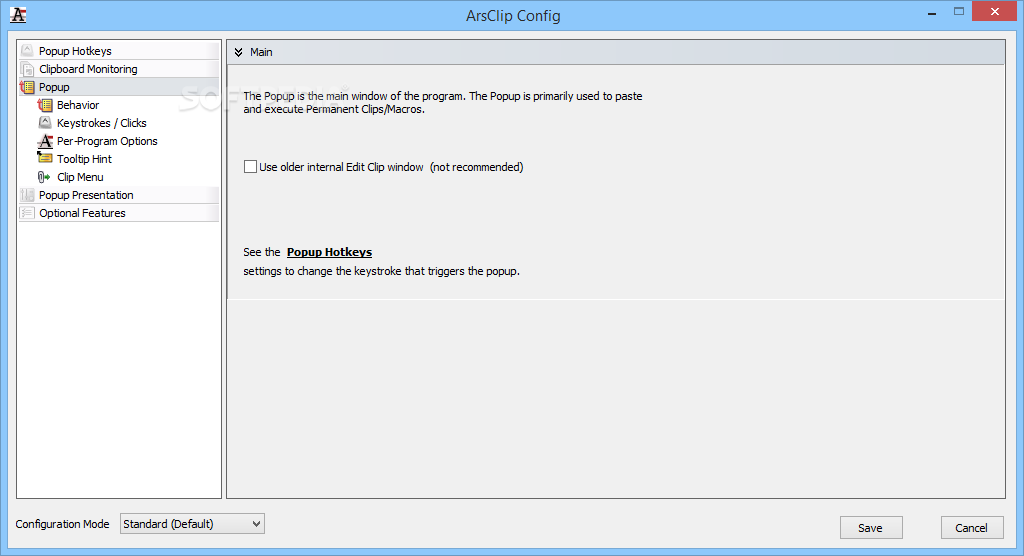This screenshot has width=1024, height=556.
Task: Click the Save button
Action: tap(871, 528)
